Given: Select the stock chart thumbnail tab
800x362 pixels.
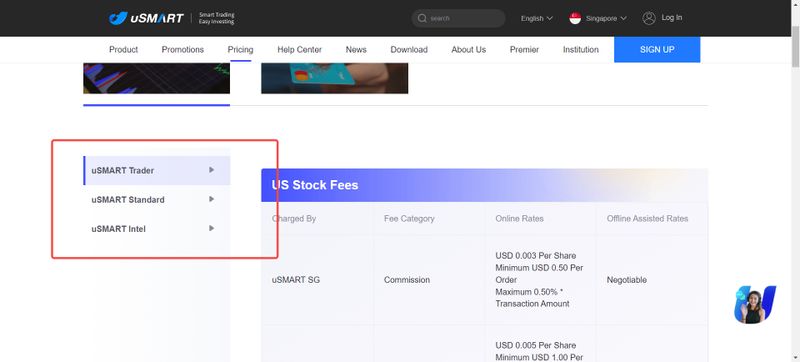Looking at the screenshot, I should click(x=157, y=78).
